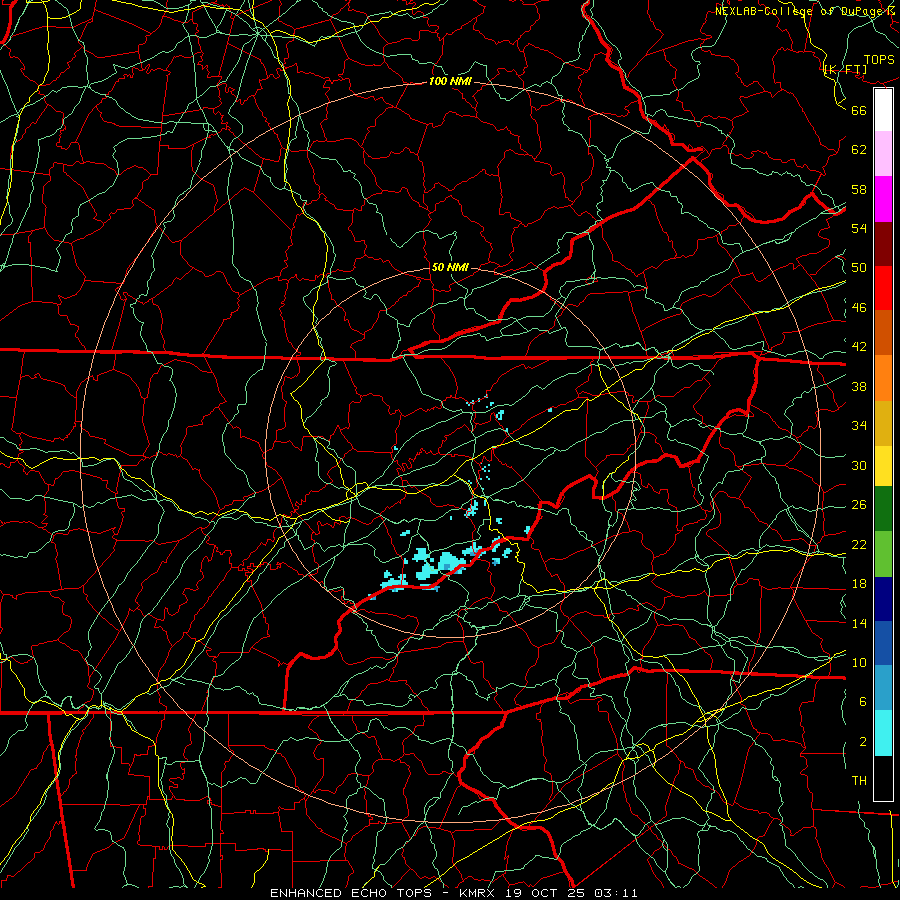Screen dimensions: 900x900
Task: Click the 'NEXLAB-College of DuPage' credit text
Action: 798,11
